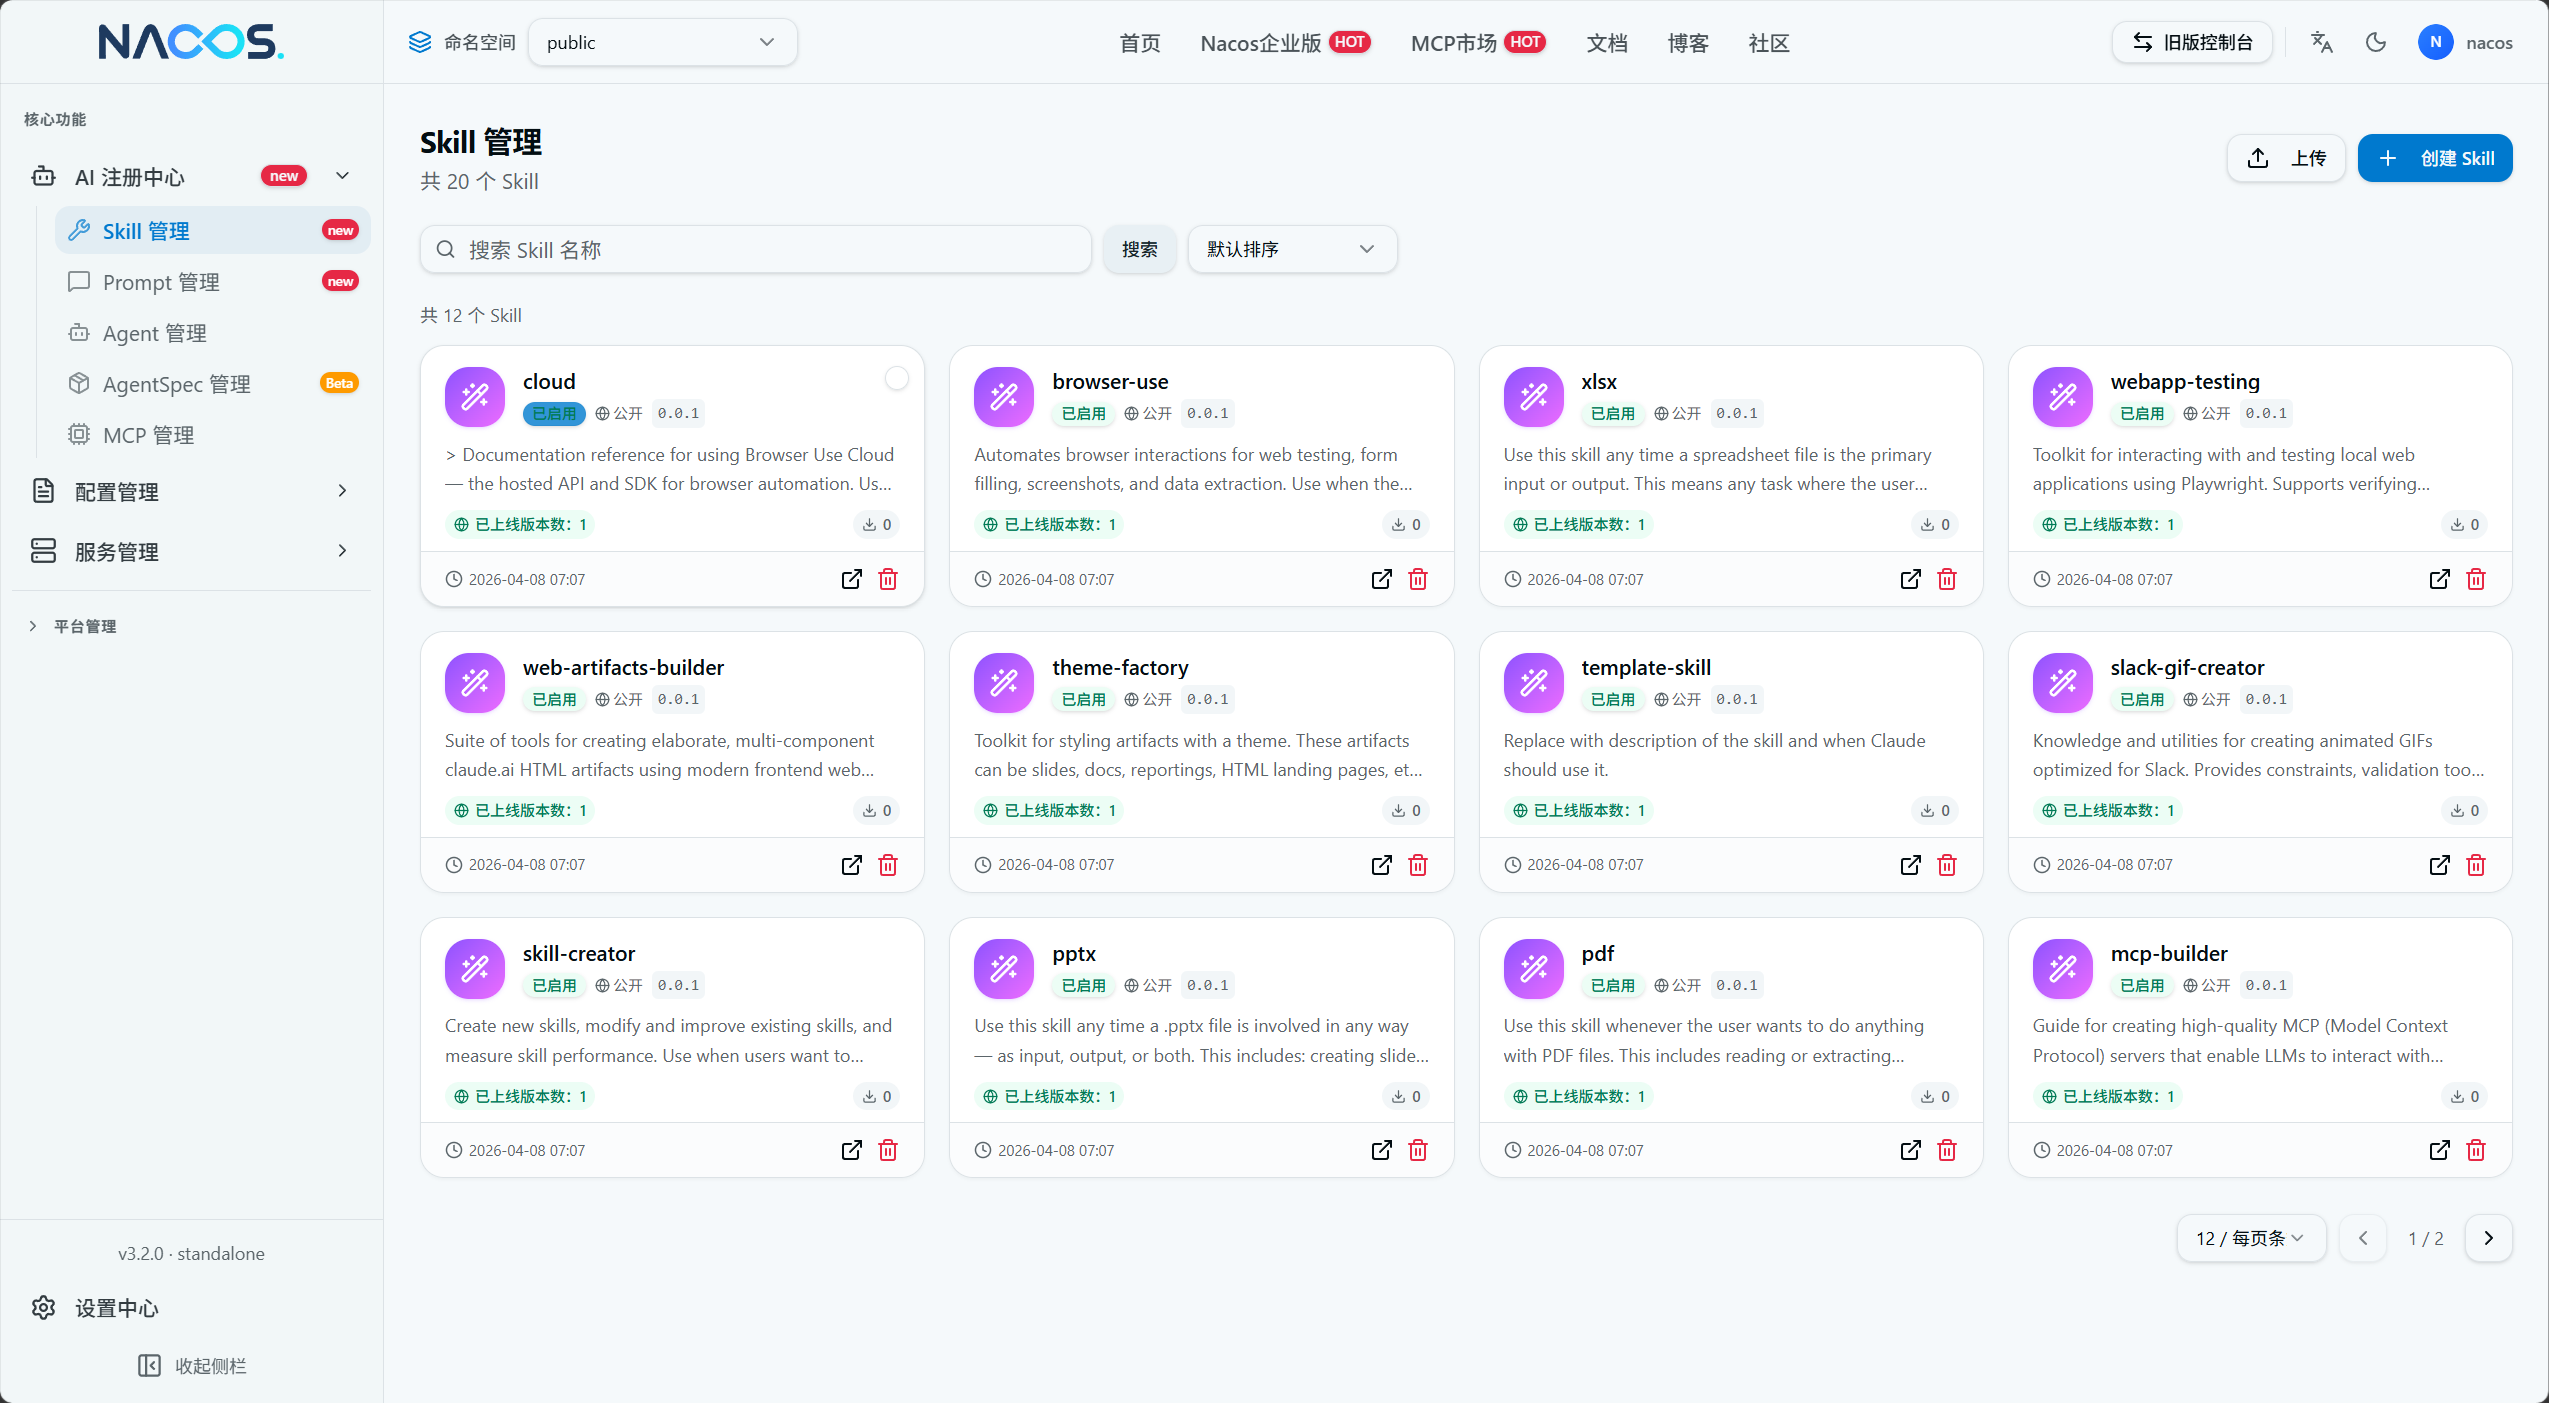Open the 社区 nav link
2549x1403 pixels.
pyautogui.click(x=1769, y=43)
